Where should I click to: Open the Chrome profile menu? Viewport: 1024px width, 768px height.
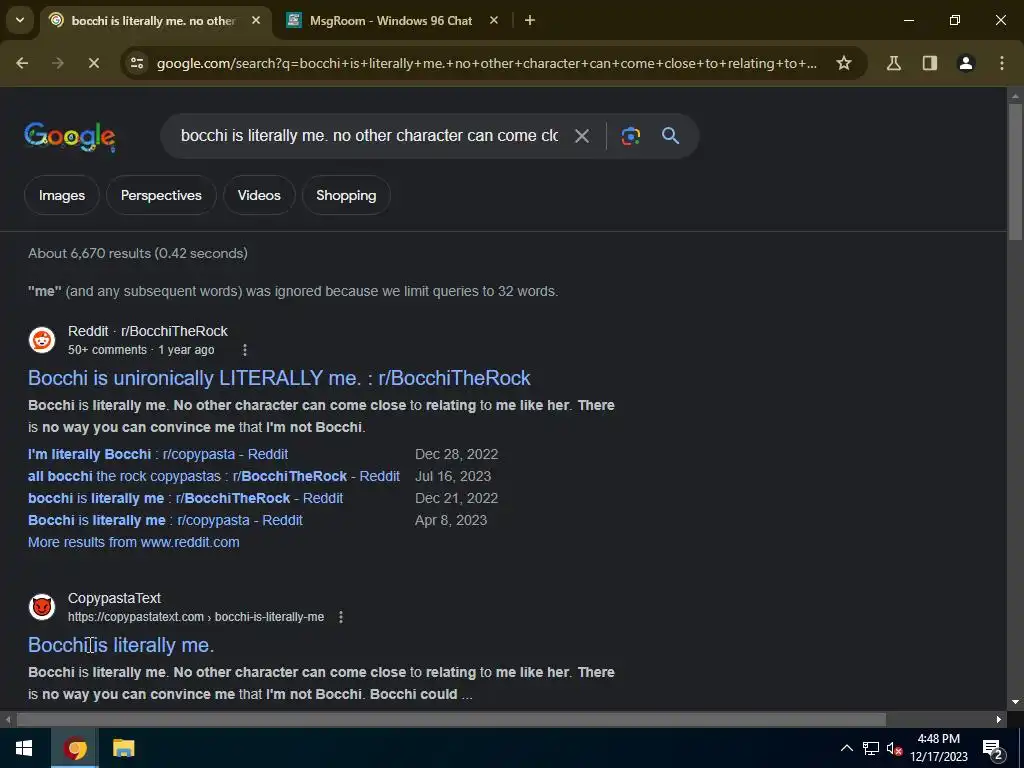click(965, 63)
